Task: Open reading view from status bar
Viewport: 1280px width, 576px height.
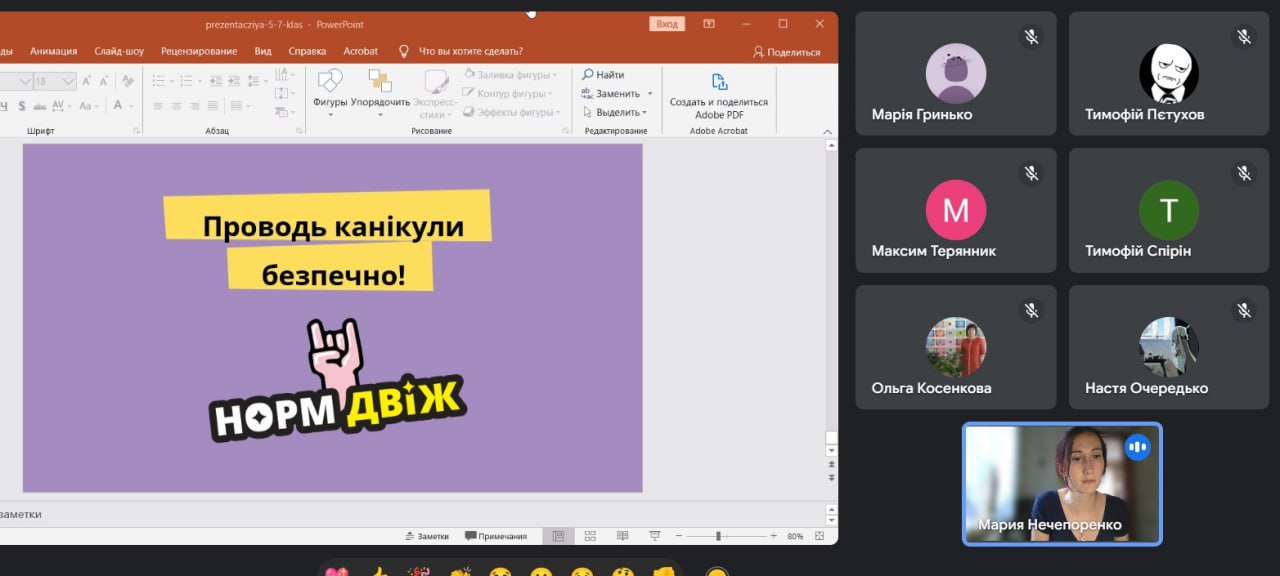Action: click(622, 536)
